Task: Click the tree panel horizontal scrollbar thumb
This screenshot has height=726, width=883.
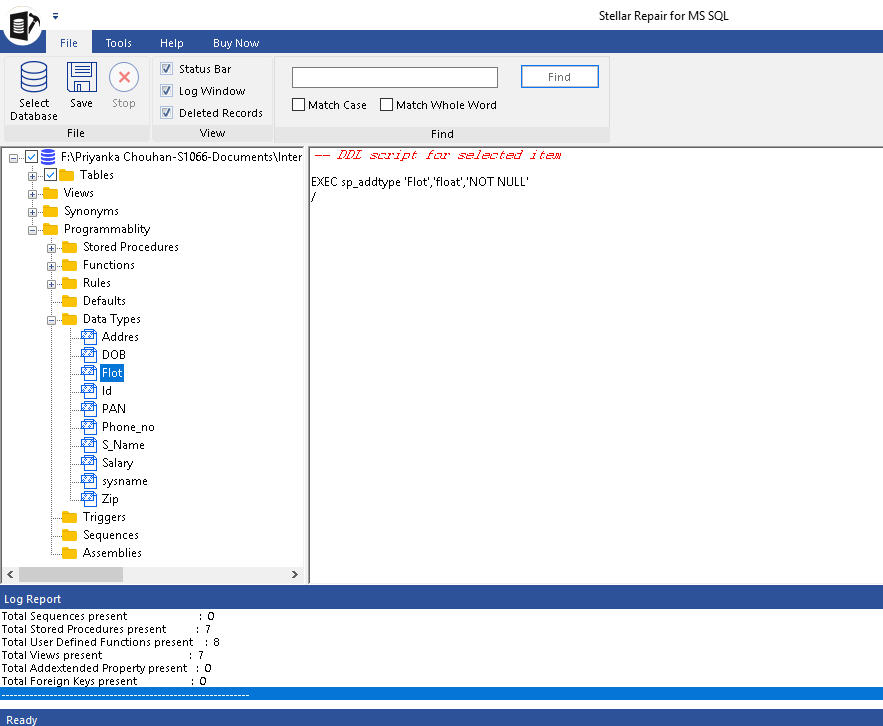Action: (x=71, y=574)
